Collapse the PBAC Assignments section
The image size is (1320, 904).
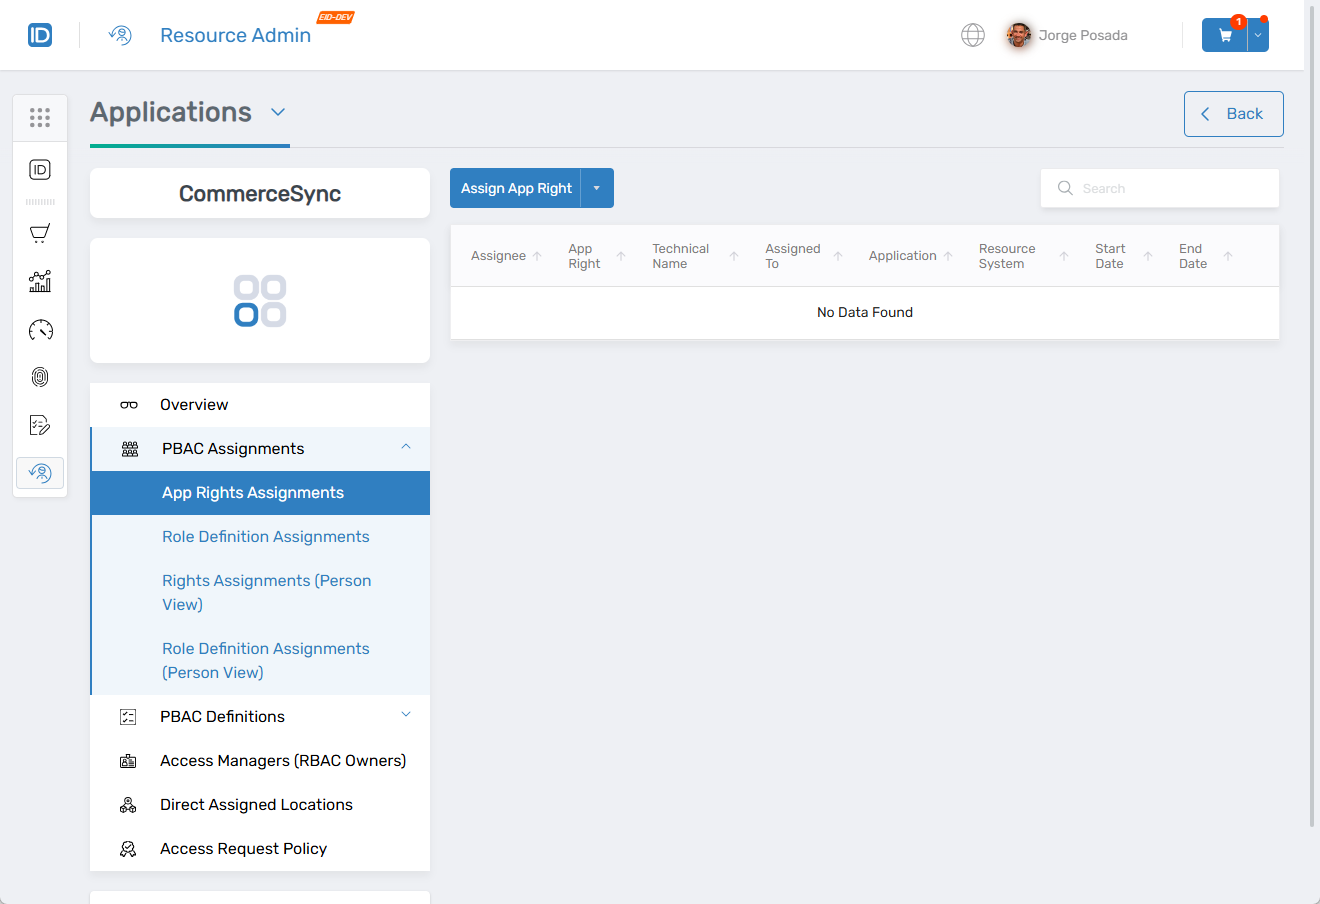(406, 447)
